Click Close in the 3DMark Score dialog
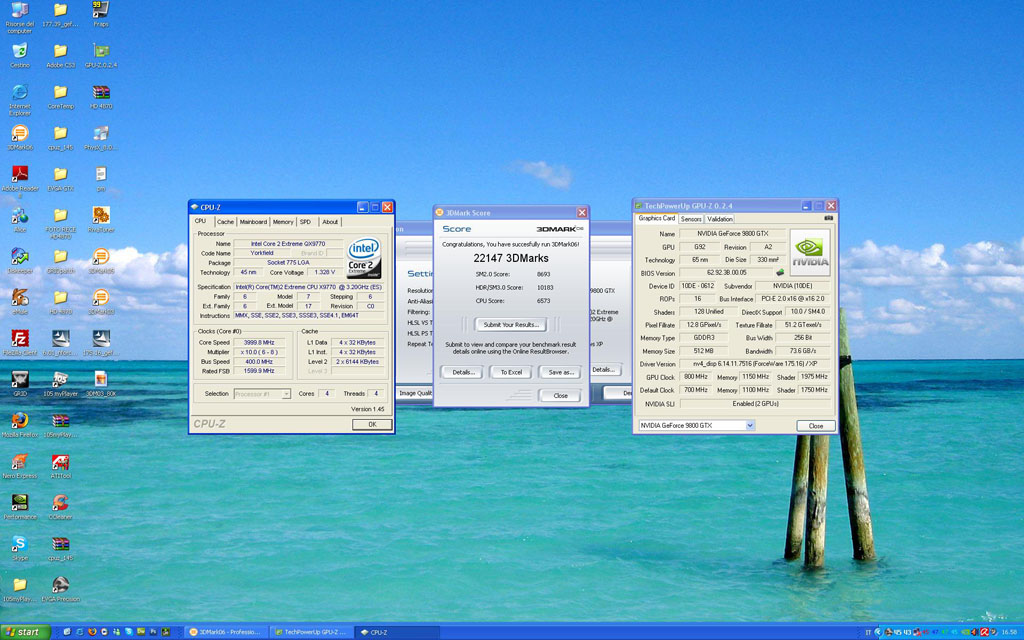This screenshot has height=640, width=1024. (x=560, y=396)
